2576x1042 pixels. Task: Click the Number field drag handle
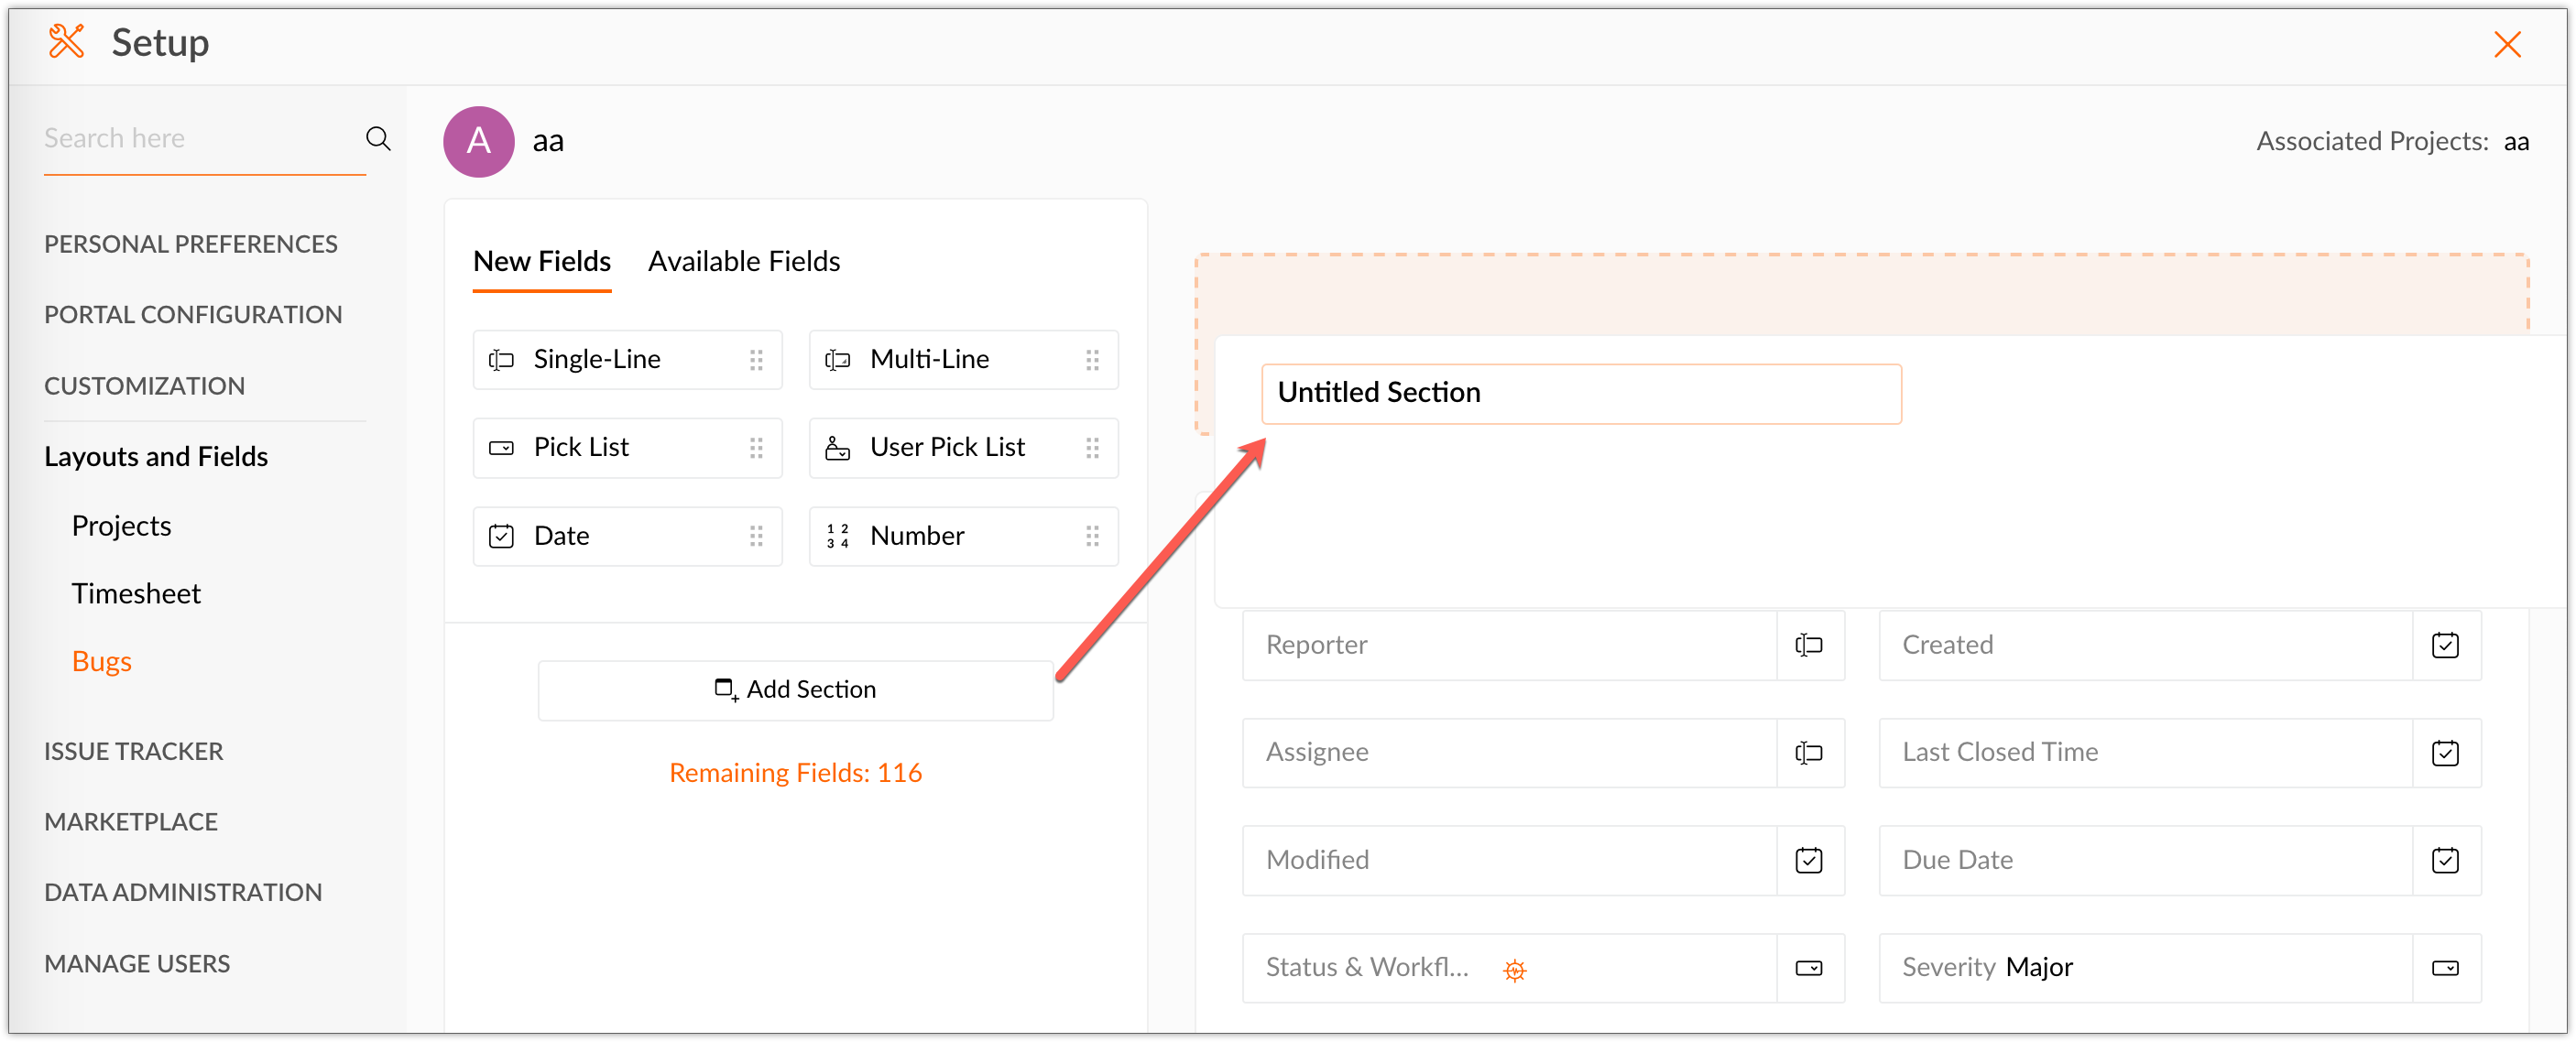[x=1092, y=536]
